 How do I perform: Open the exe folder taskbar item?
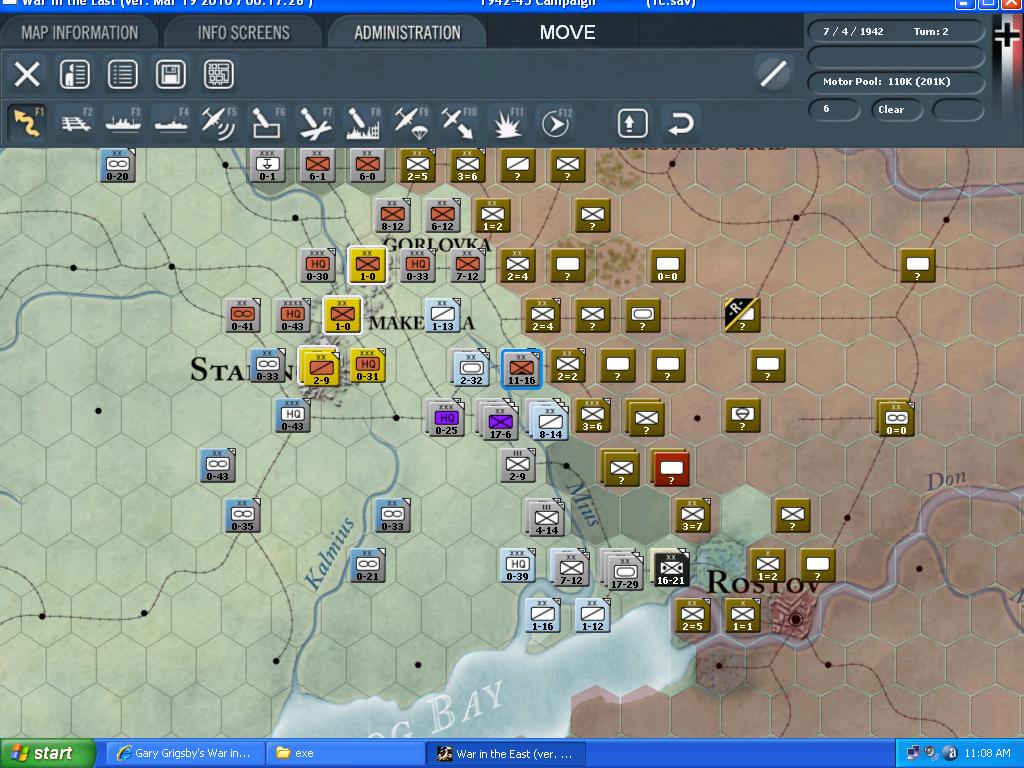pos(346,754)
